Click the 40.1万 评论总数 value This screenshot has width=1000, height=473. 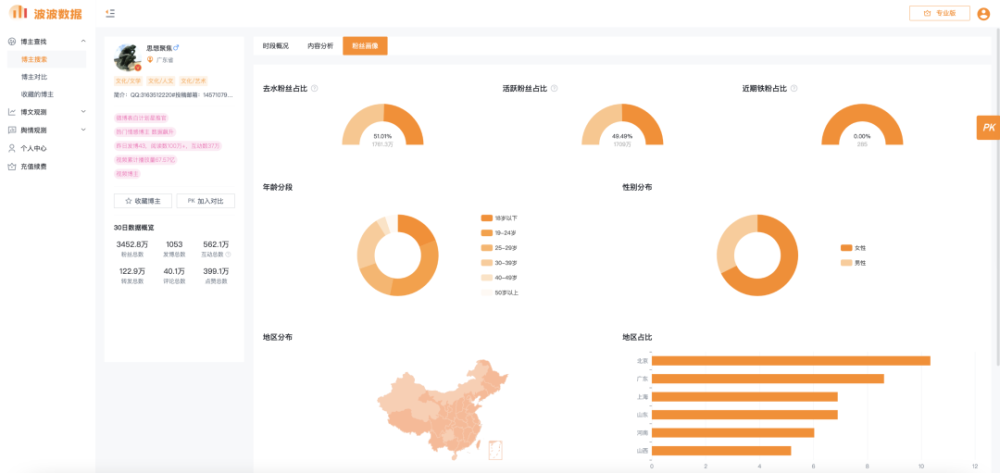pos(174,272)
